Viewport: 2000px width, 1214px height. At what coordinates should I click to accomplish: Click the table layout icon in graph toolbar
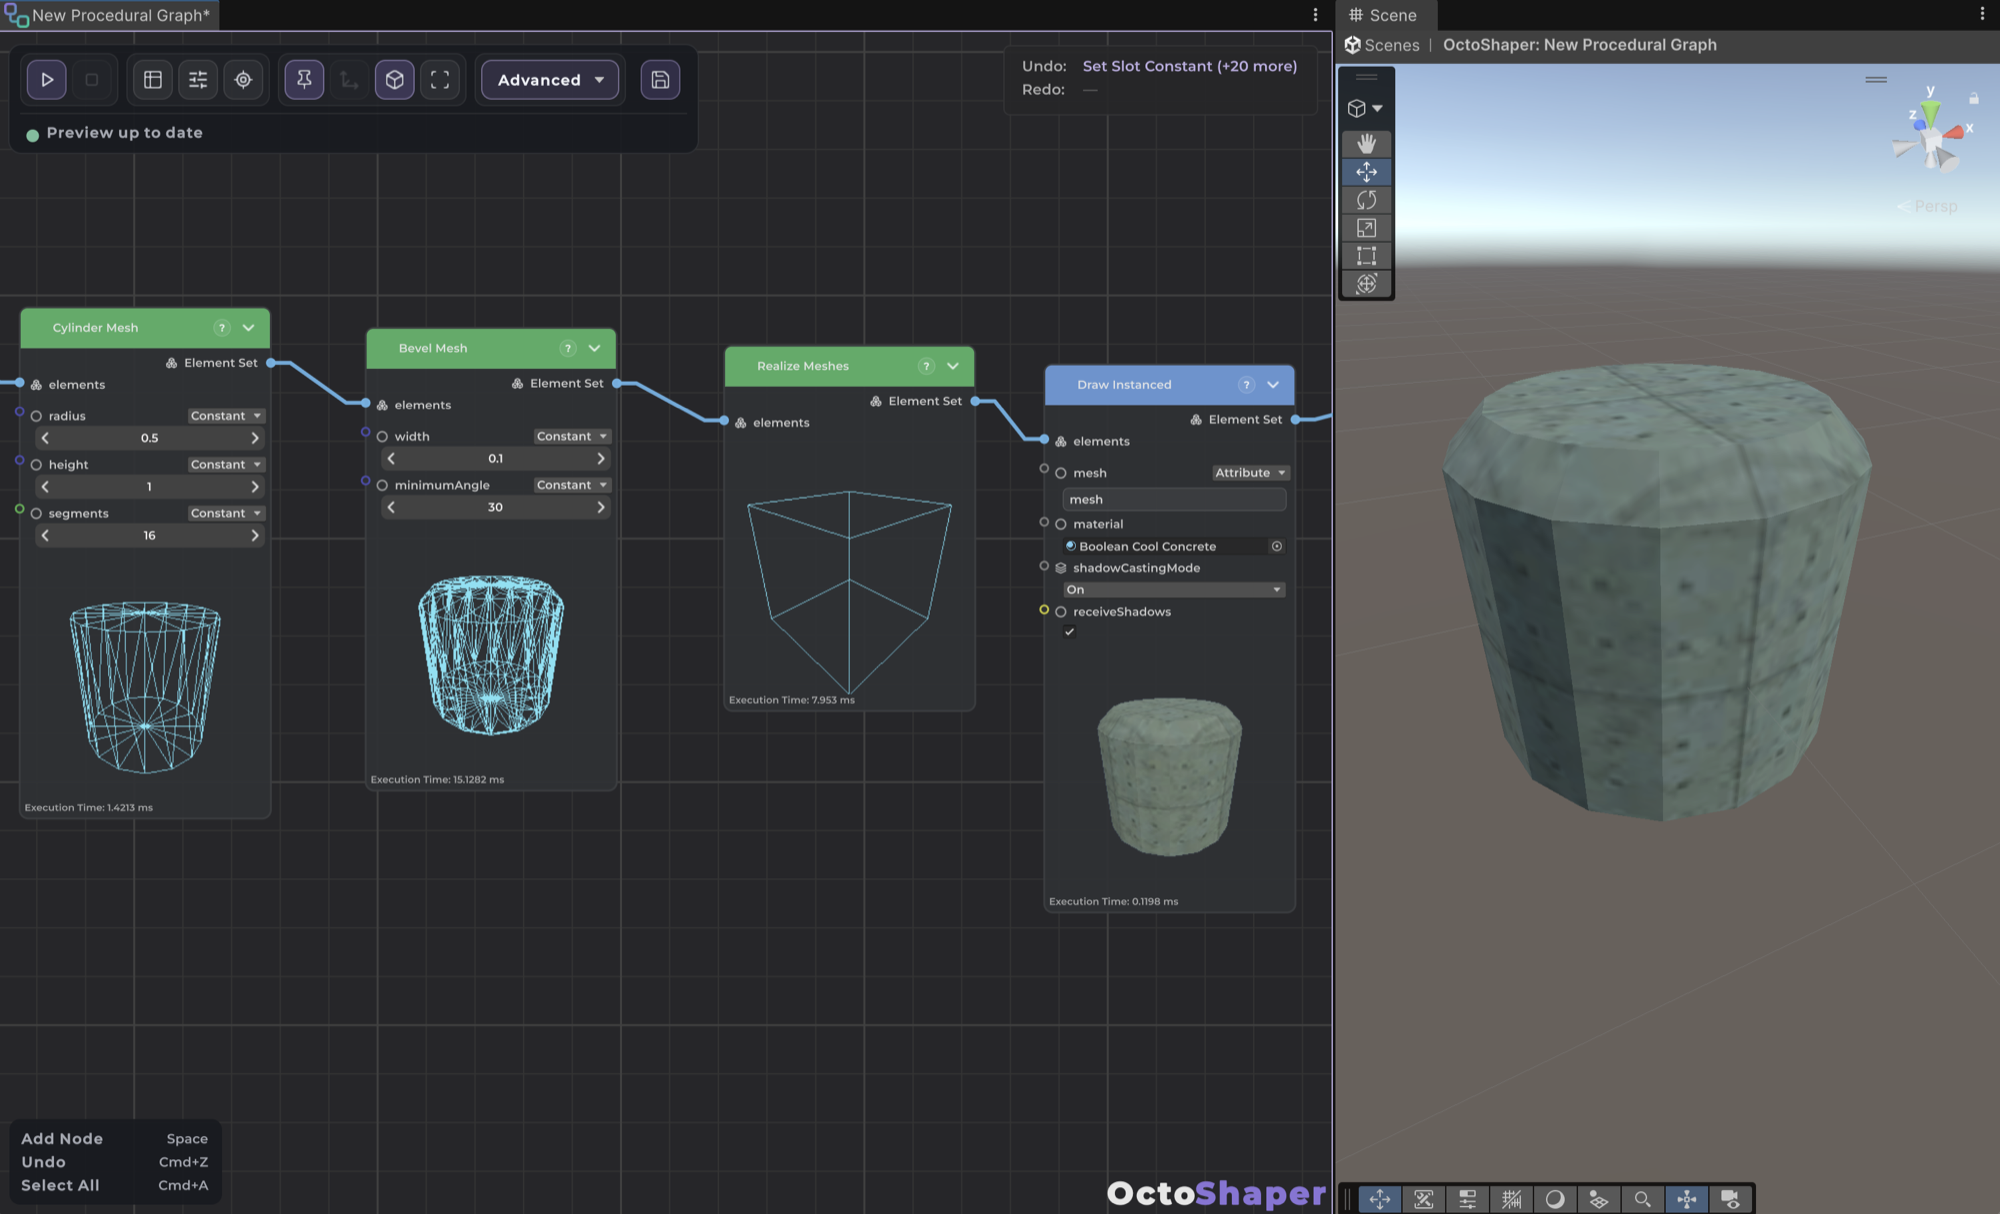click(153, 80)
